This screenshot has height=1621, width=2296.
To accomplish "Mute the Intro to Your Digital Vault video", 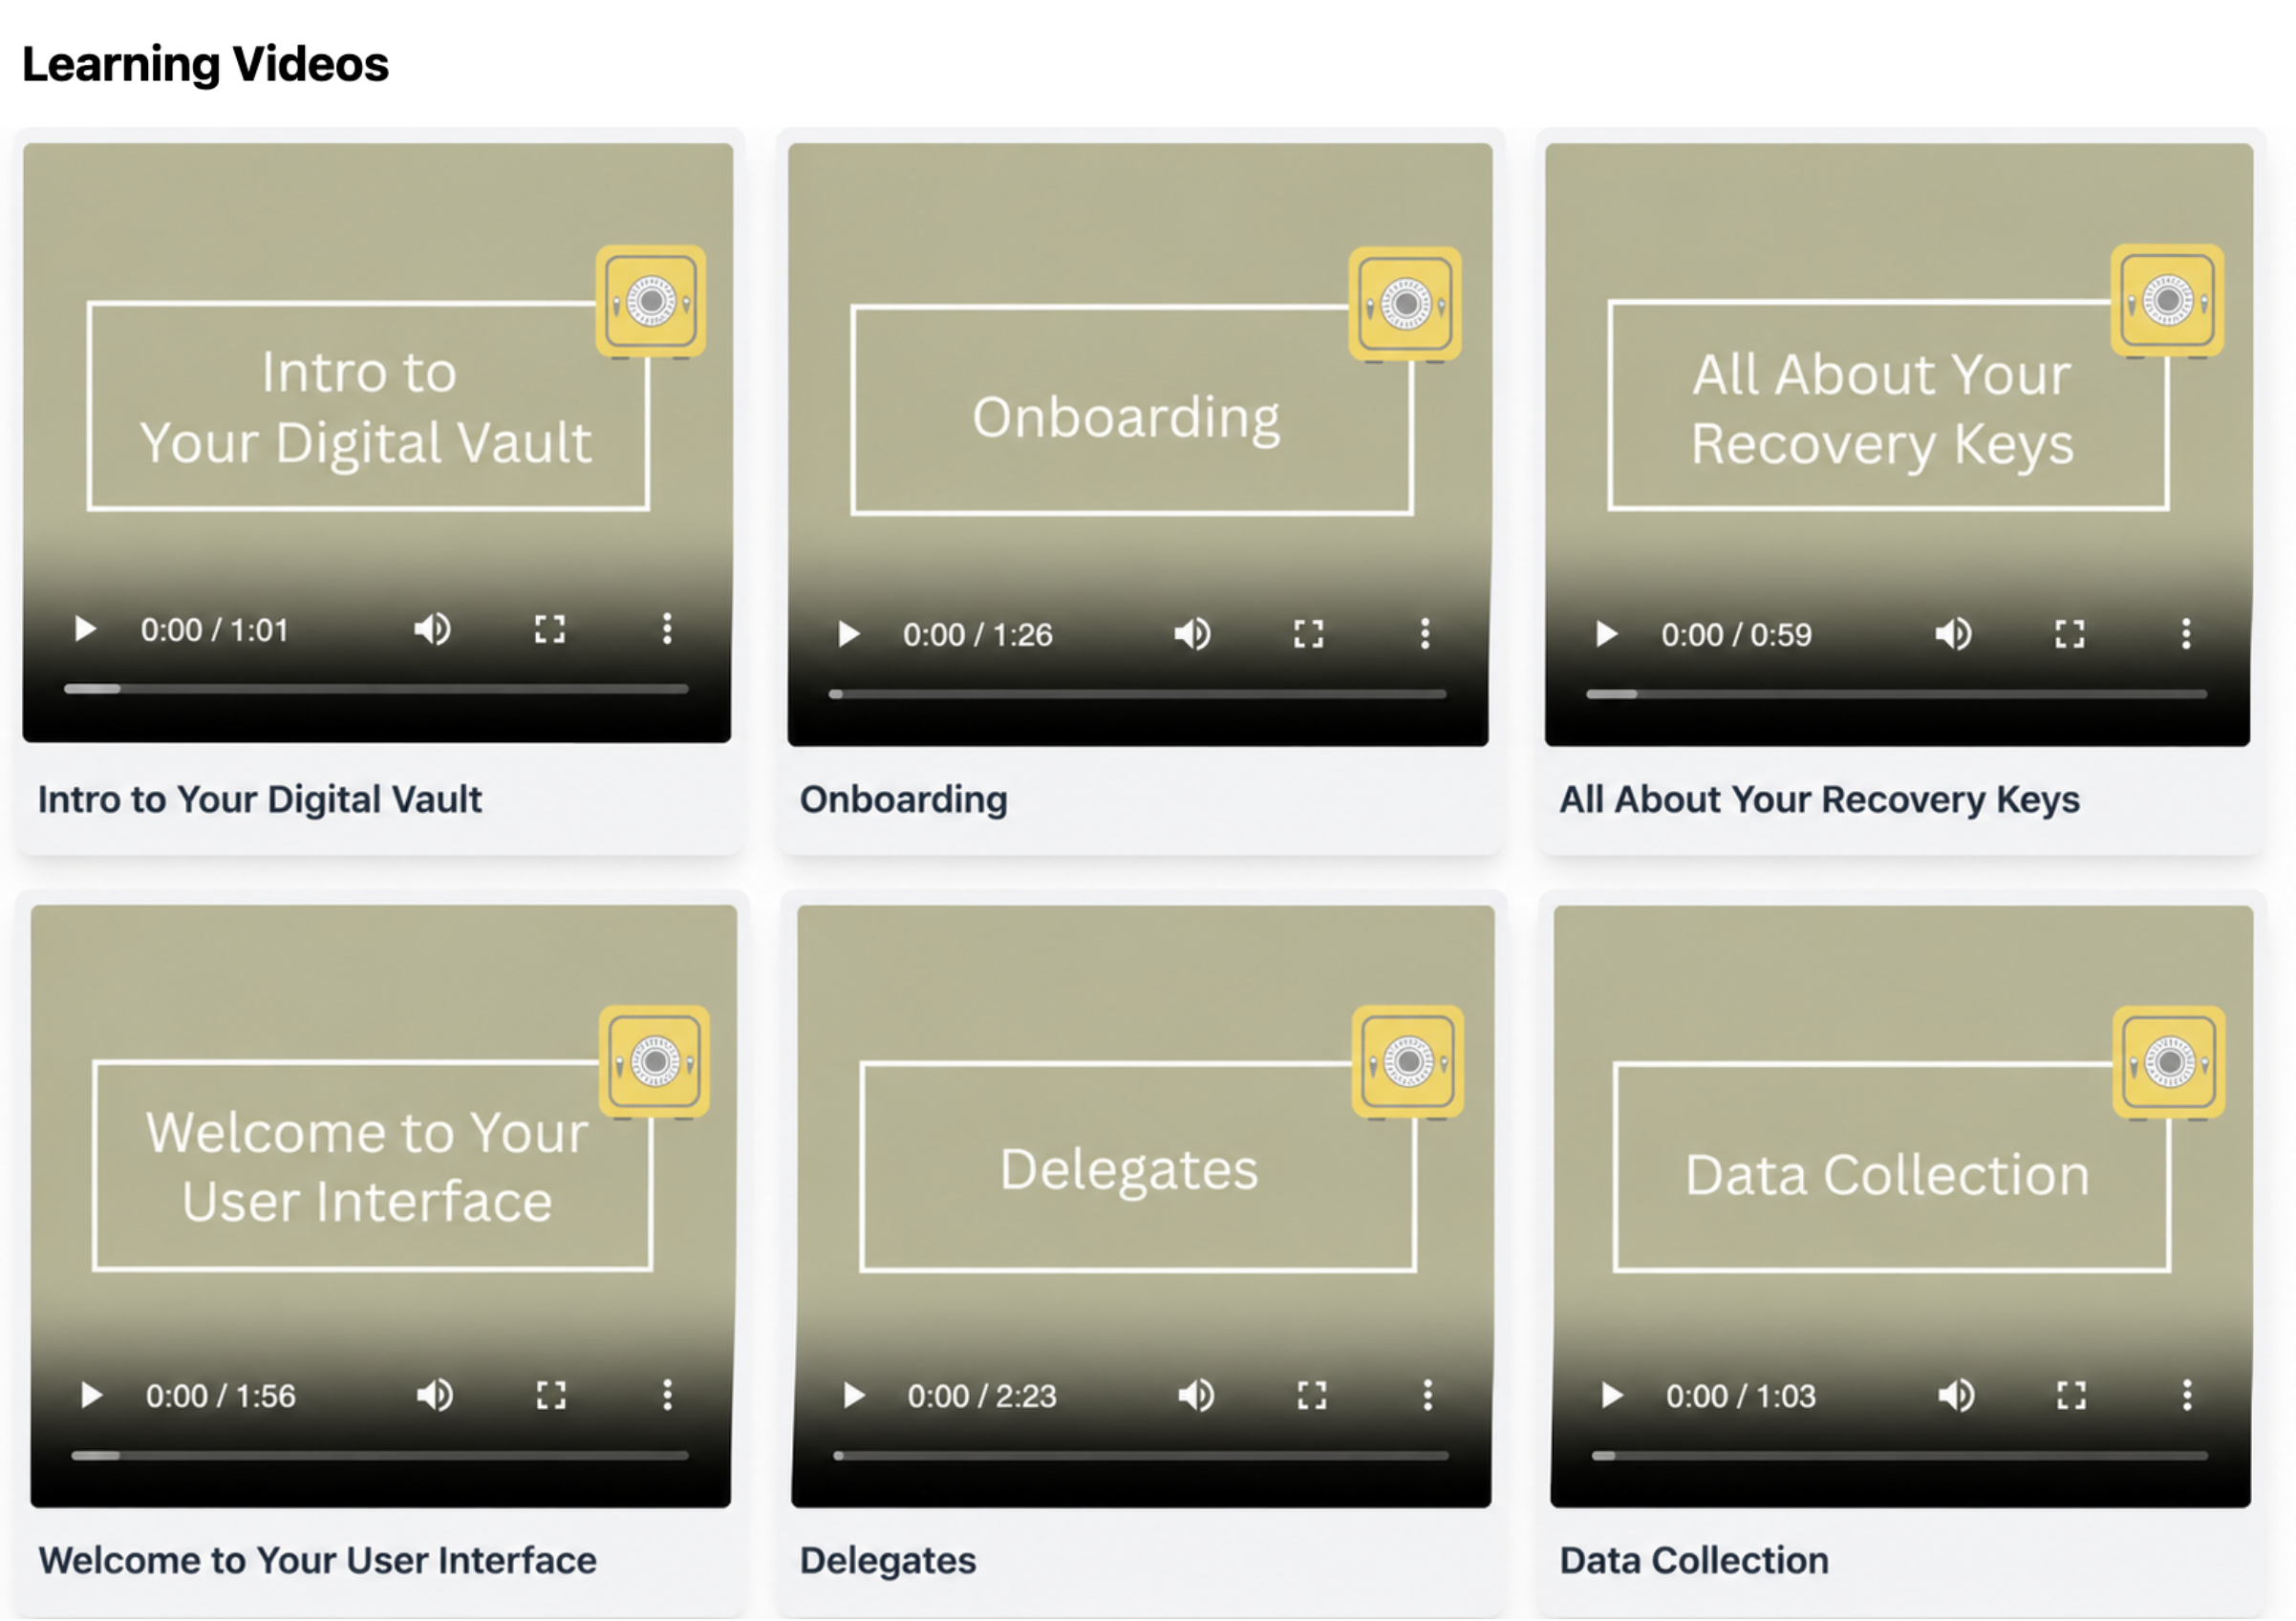I will click(x=432, y=630).
